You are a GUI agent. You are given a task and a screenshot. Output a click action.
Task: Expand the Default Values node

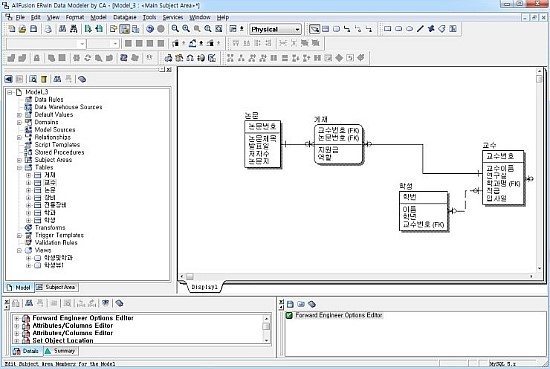pyautogui.click(x=19, y=115)
